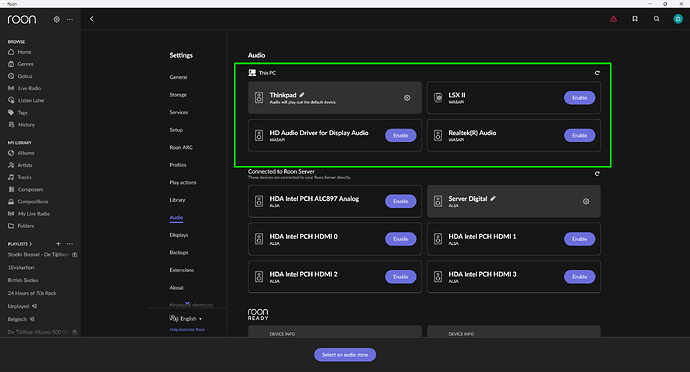Add new playlist with plus icon
Viewport: 690px width, 372px height.
(58, 243)
